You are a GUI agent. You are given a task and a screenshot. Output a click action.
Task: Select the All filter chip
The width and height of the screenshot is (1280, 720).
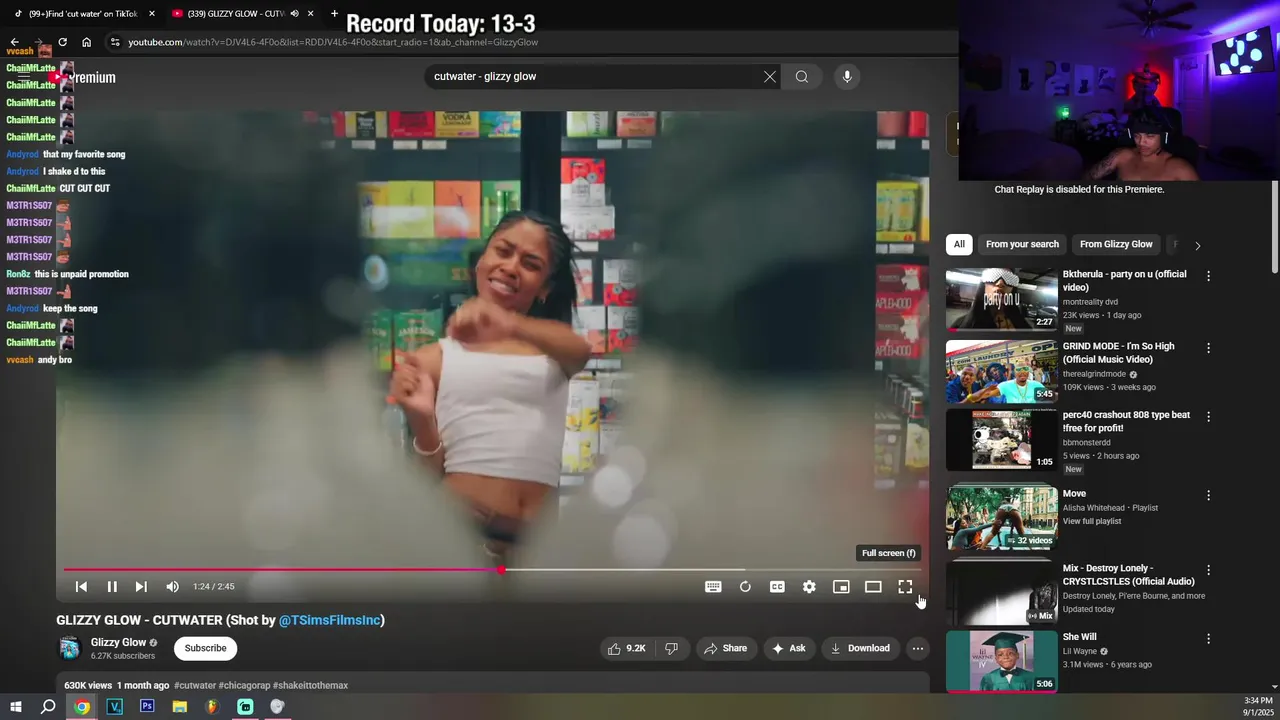pos(959,244)
